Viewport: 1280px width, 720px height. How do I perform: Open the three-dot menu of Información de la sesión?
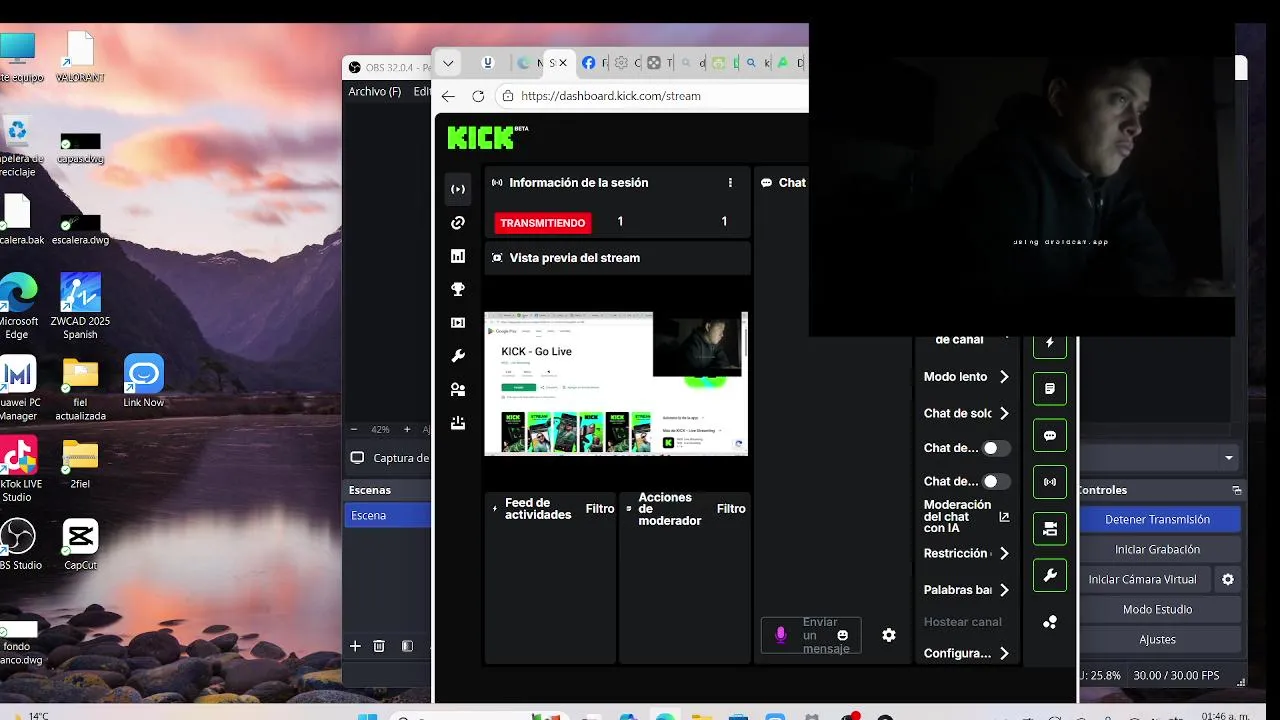730,183
